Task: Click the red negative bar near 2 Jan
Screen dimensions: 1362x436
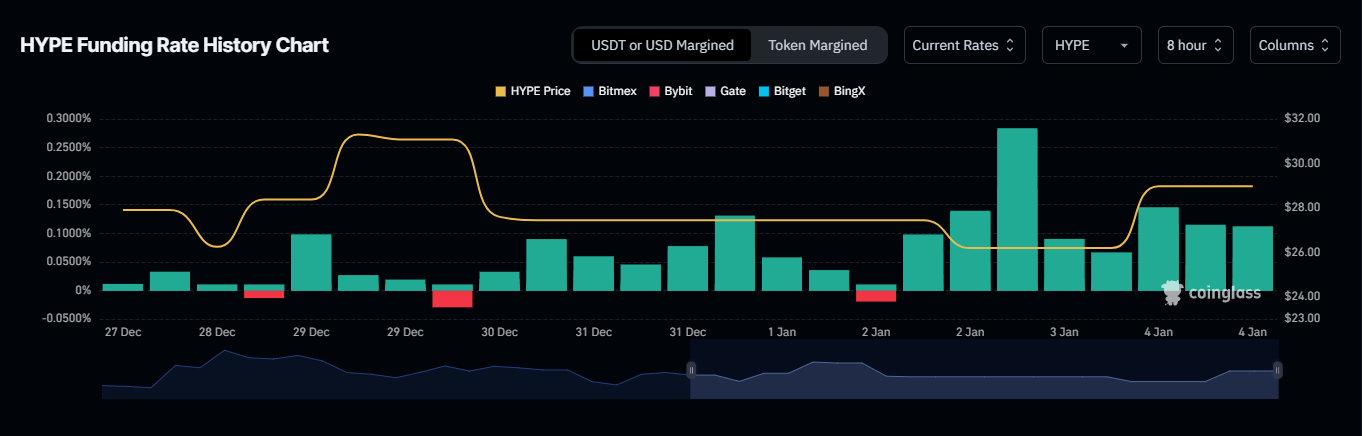Action: pos(876,296)
